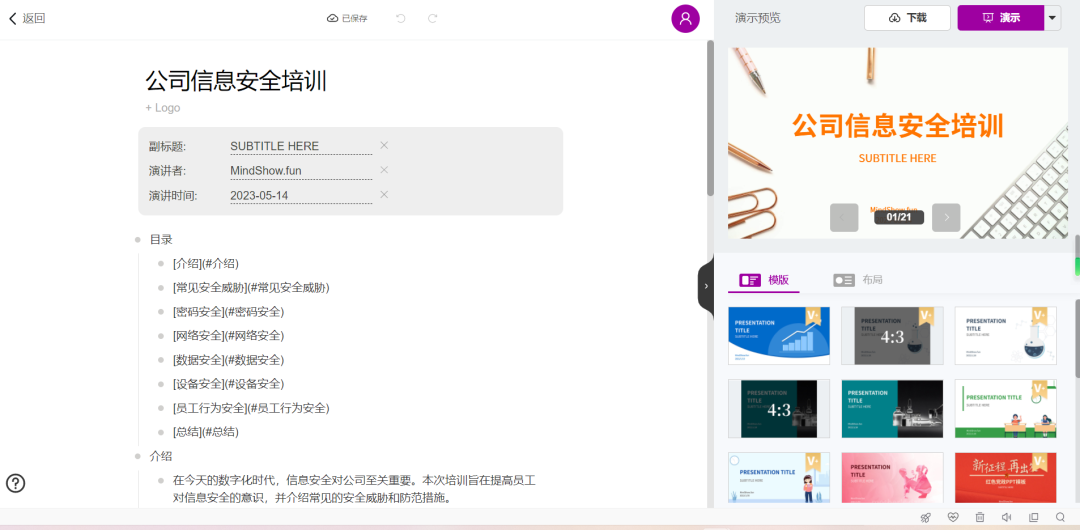
Task: Click the [数据安全] outline item
Action: (x=229, y=360)
